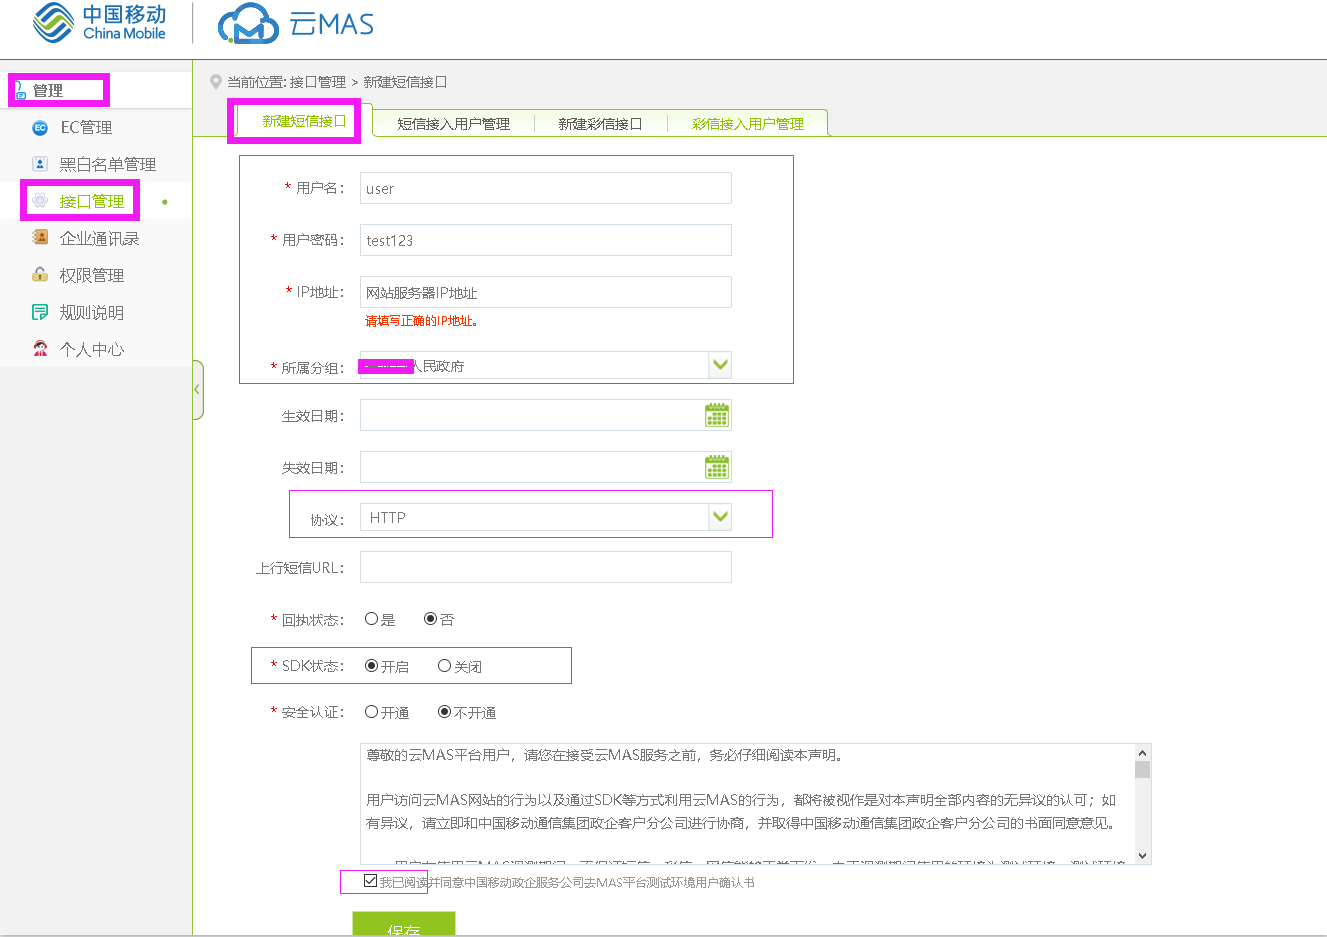
Task: Open 接口管理 in the sidebar
Action: (x=91, y=202)
